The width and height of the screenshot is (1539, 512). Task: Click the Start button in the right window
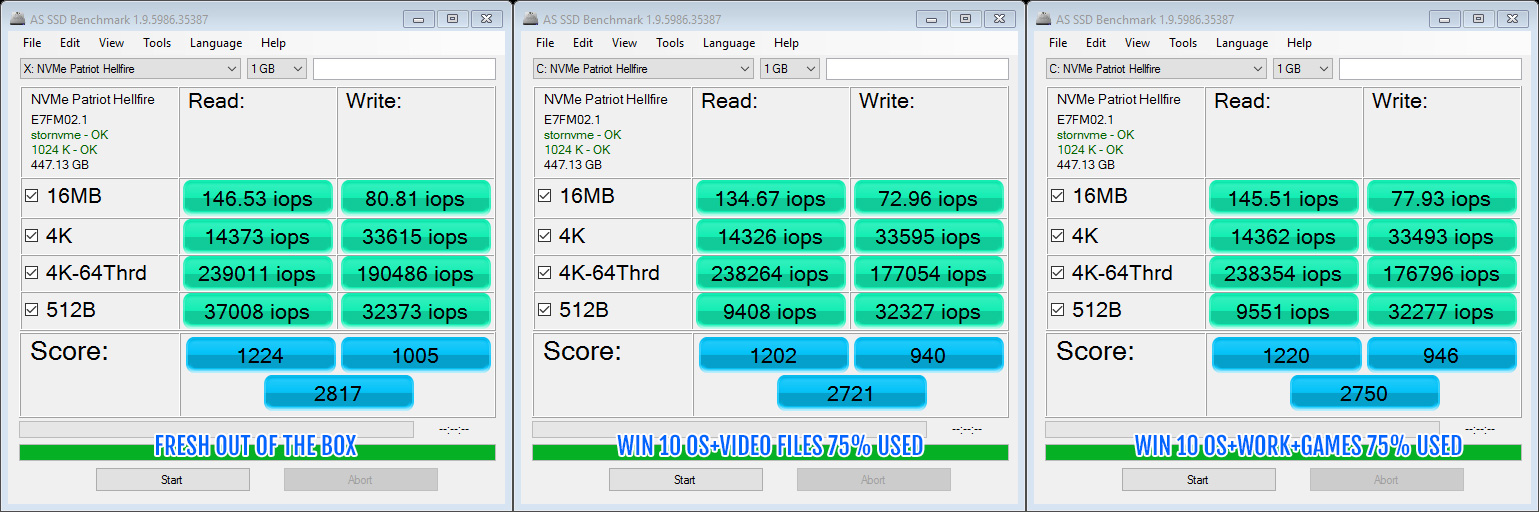pos(1198,480)
